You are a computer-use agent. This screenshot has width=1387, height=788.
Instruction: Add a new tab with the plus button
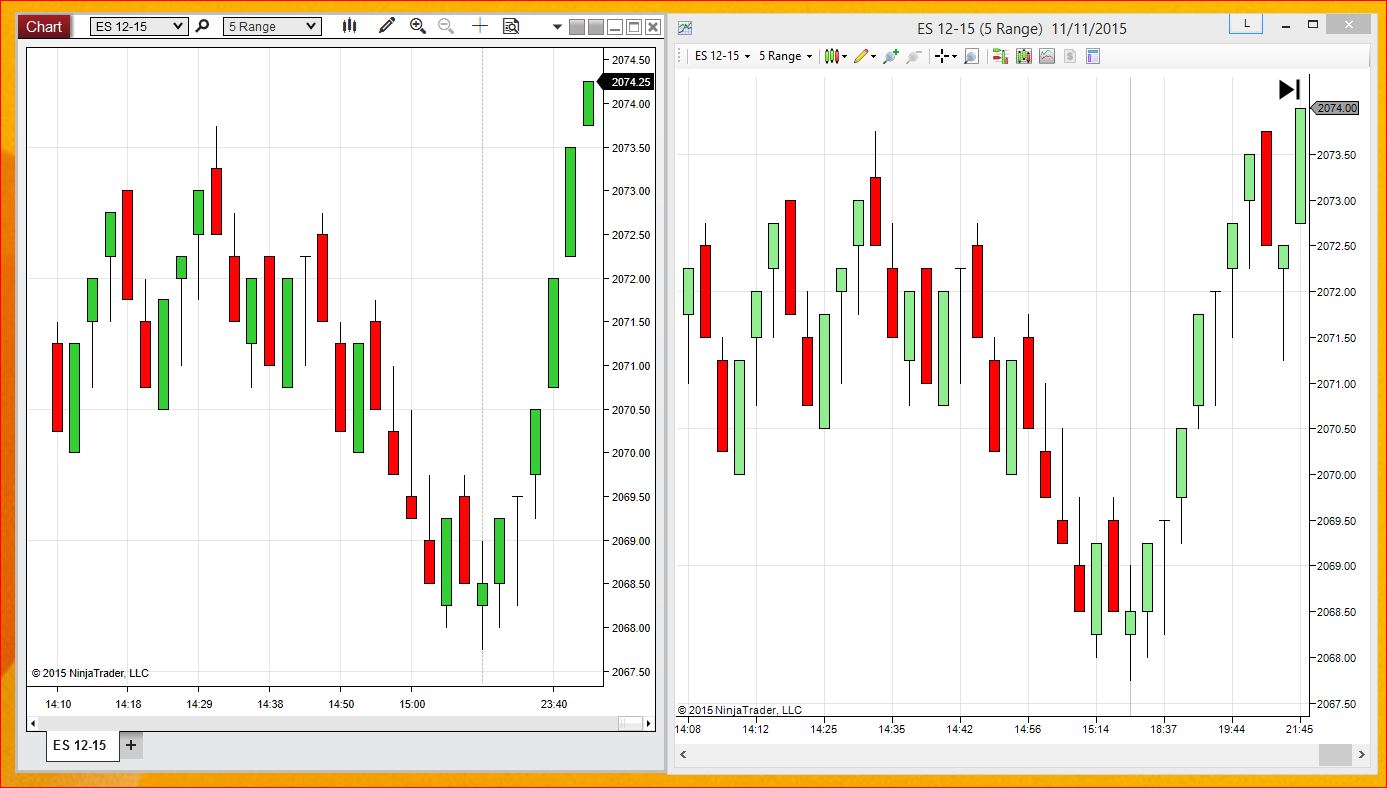131,745
